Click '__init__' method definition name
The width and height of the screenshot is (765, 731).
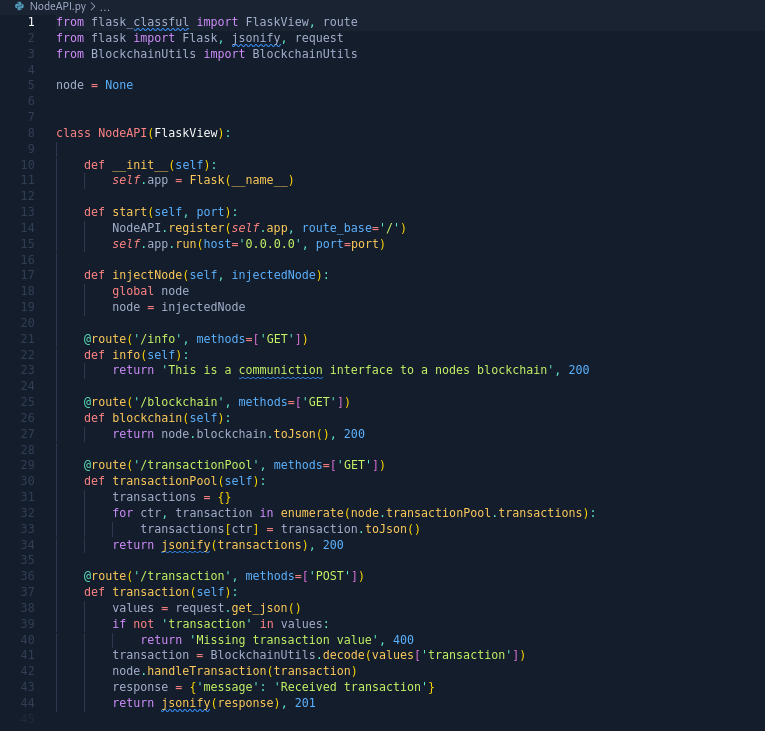tap(140, 165)
